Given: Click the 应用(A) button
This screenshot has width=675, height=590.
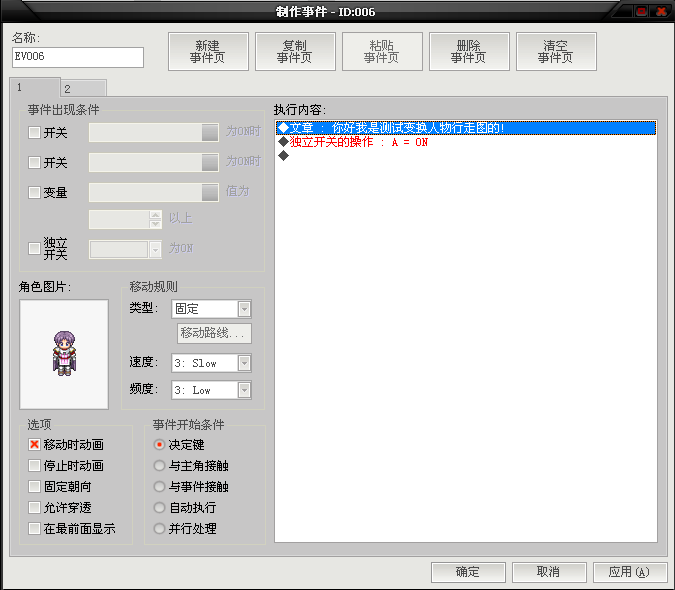Looking at the screenshot, I should point(630,572).
